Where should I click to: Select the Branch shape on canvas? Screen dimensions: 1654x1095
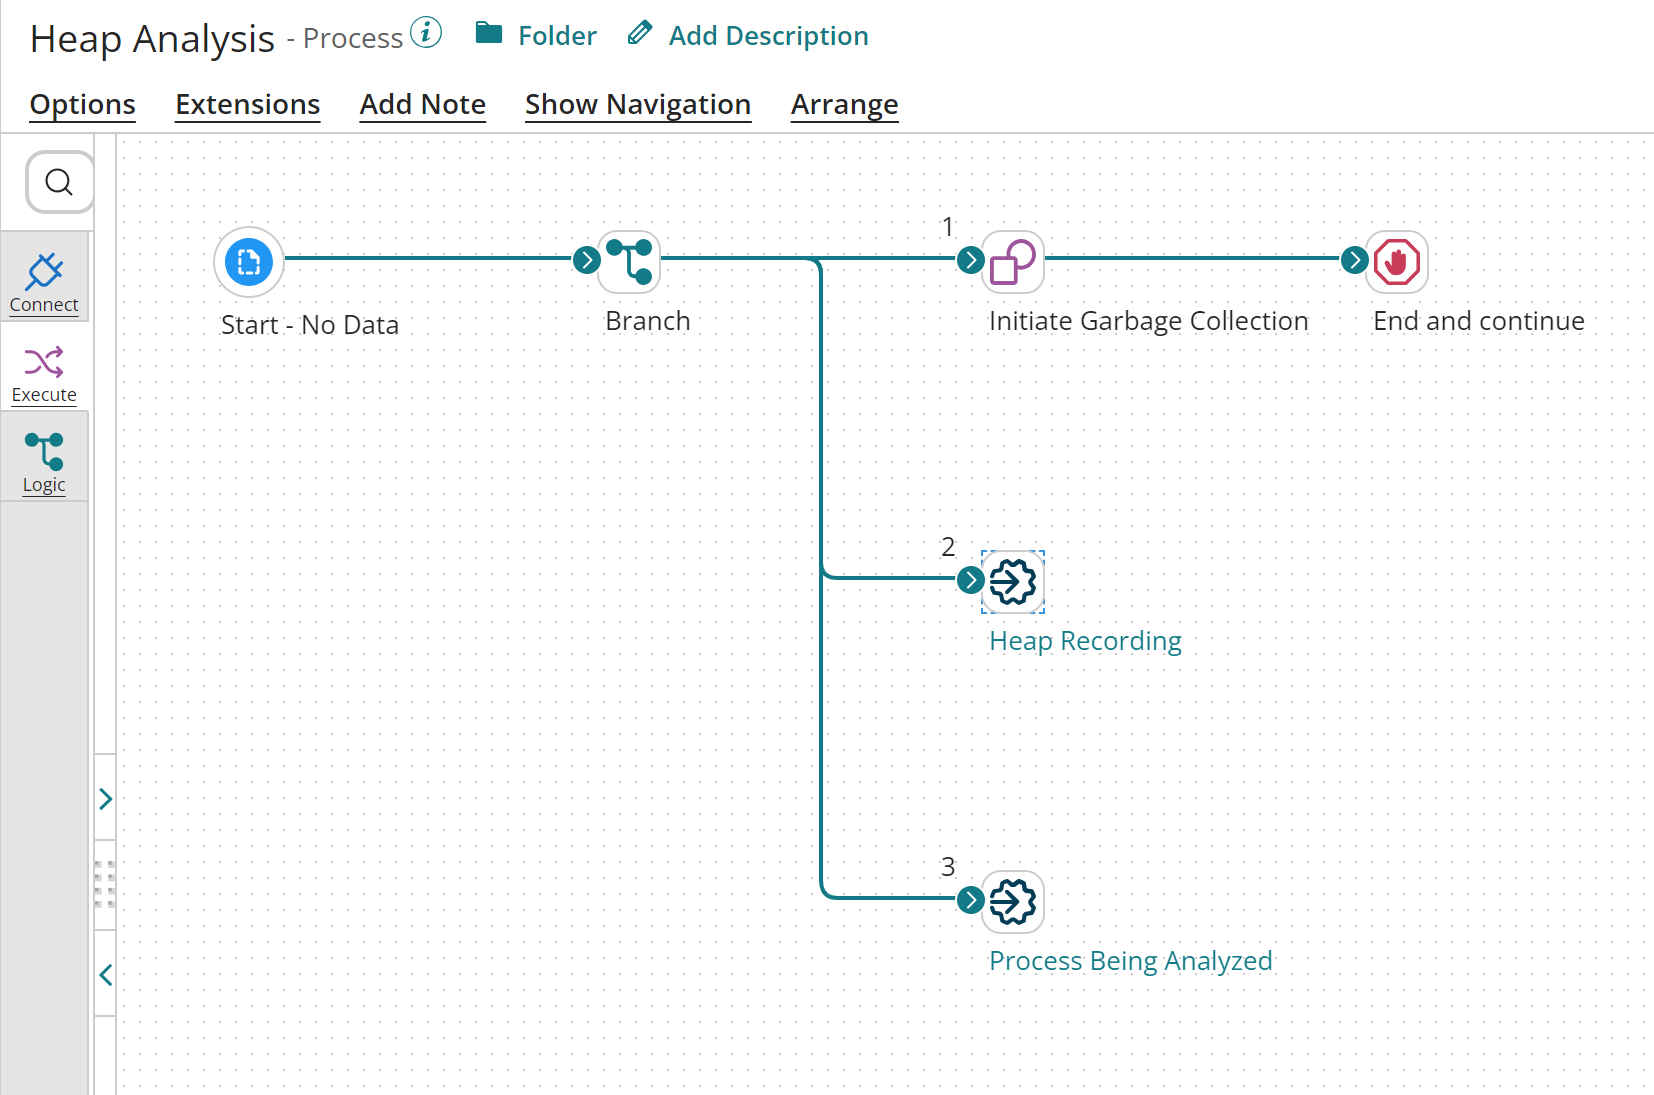tap(629, 262)
